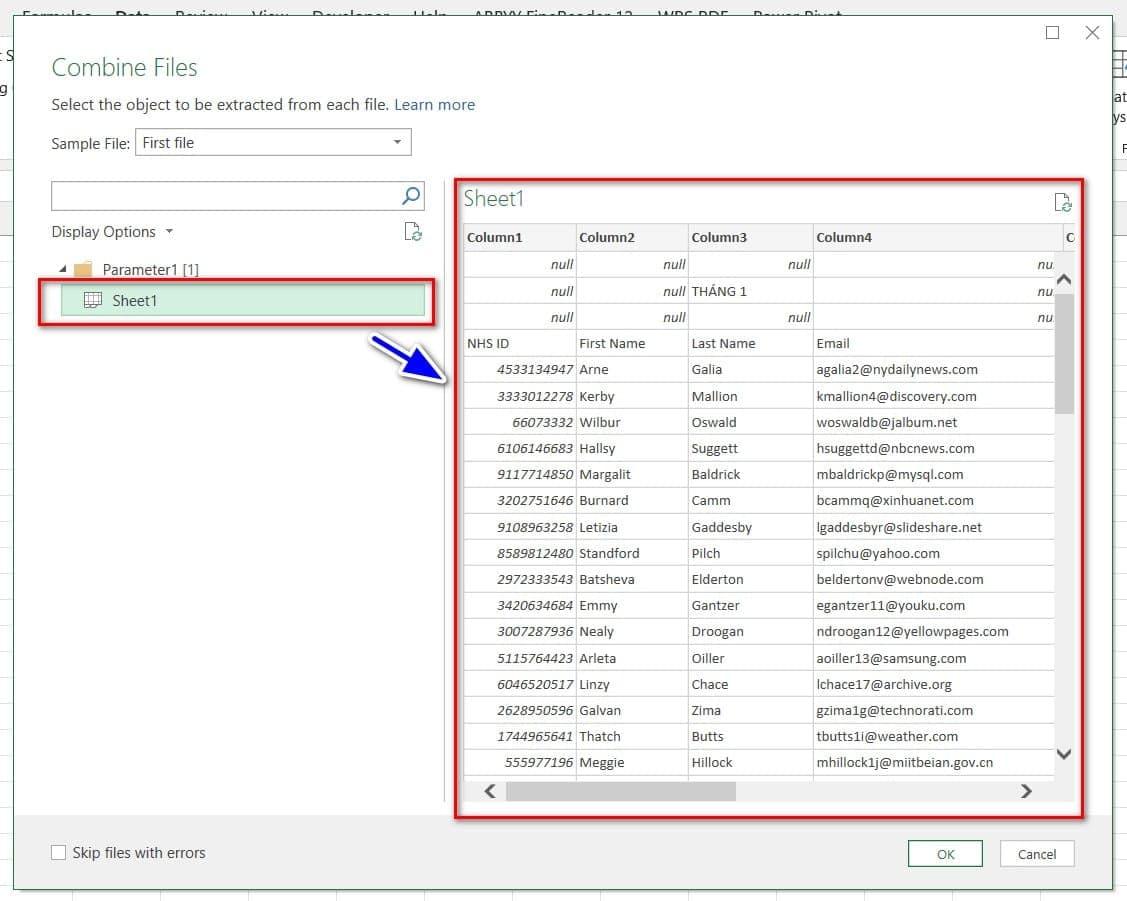Click inside the search input field
The width and height of the screenshot is (1127, 901).
pyautogui.click(x=225, y=196)
